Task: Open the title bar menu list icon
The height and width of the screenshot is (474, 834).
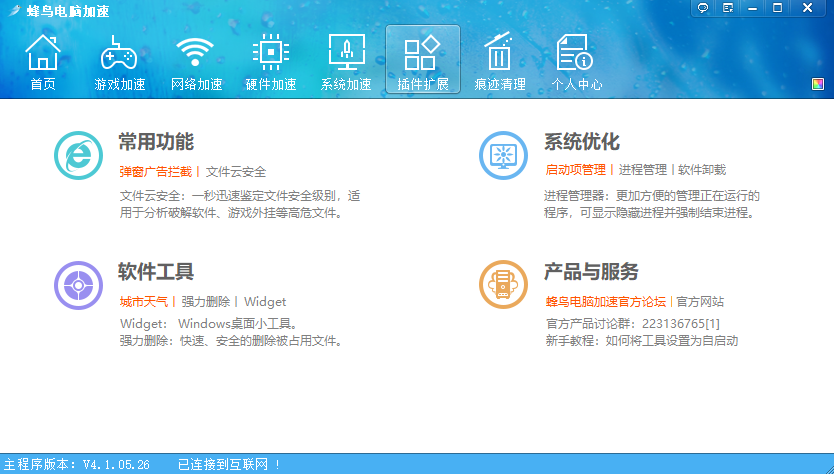Action: click(x=728, y=8)
